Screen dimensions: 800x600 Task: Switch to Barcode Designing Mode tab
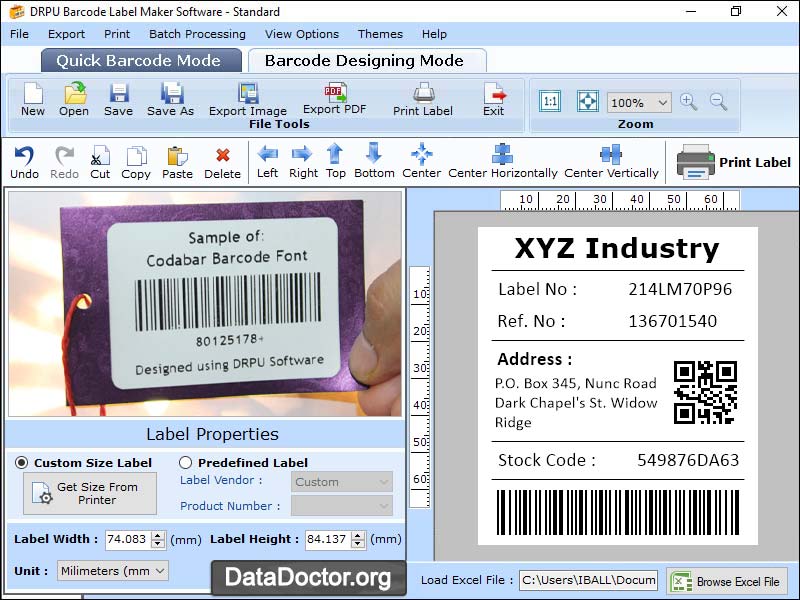[368, 59]
